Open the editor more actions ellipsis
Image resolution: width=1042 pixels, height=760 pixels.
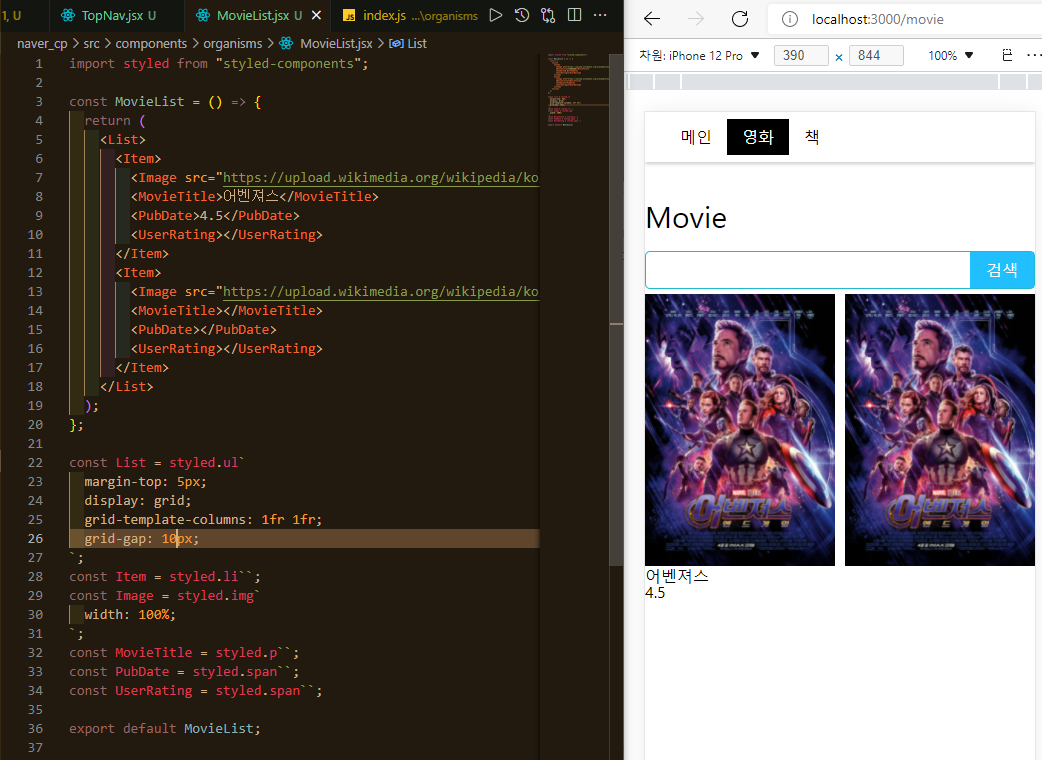(x=600, y=15)
